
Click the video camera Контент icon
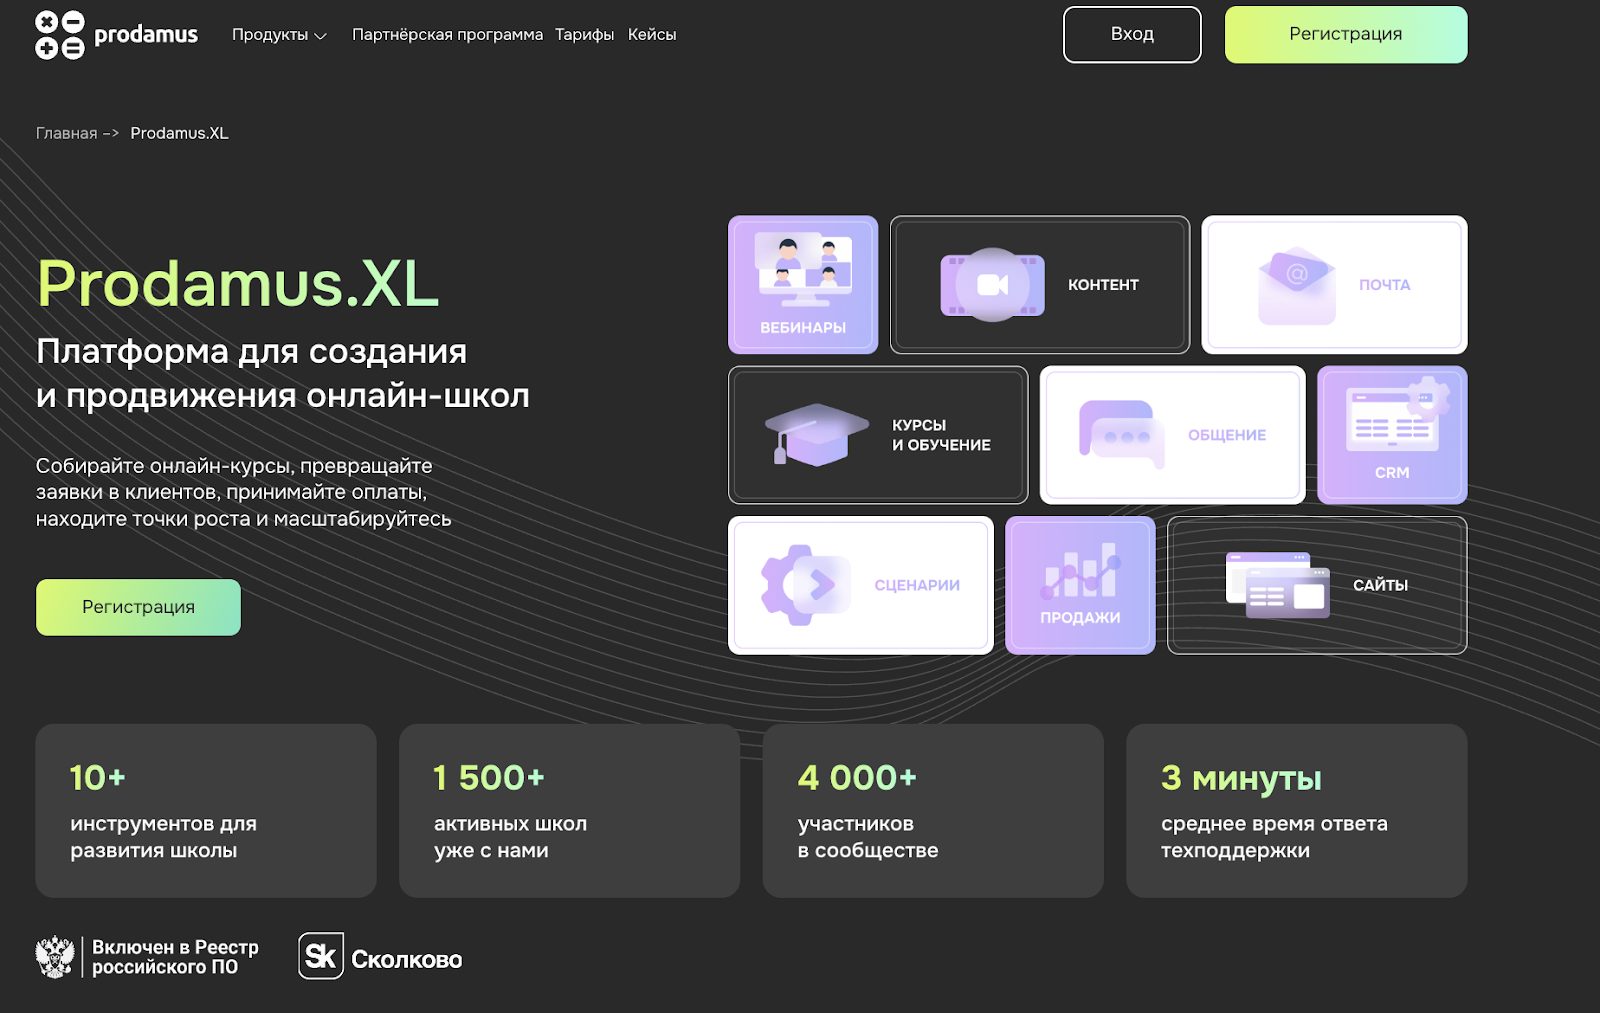point(992,285)
